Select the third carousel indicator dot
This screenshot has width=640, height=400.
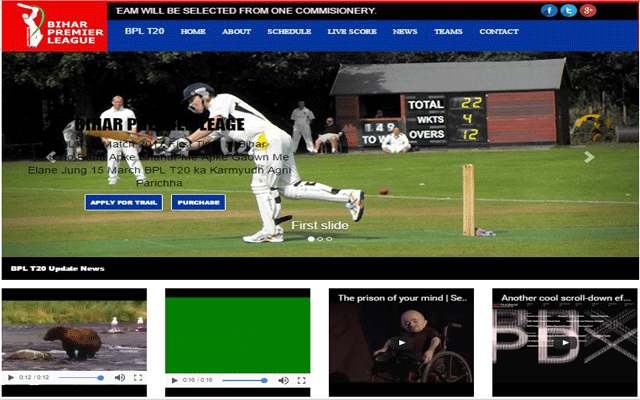pos(329,239)
